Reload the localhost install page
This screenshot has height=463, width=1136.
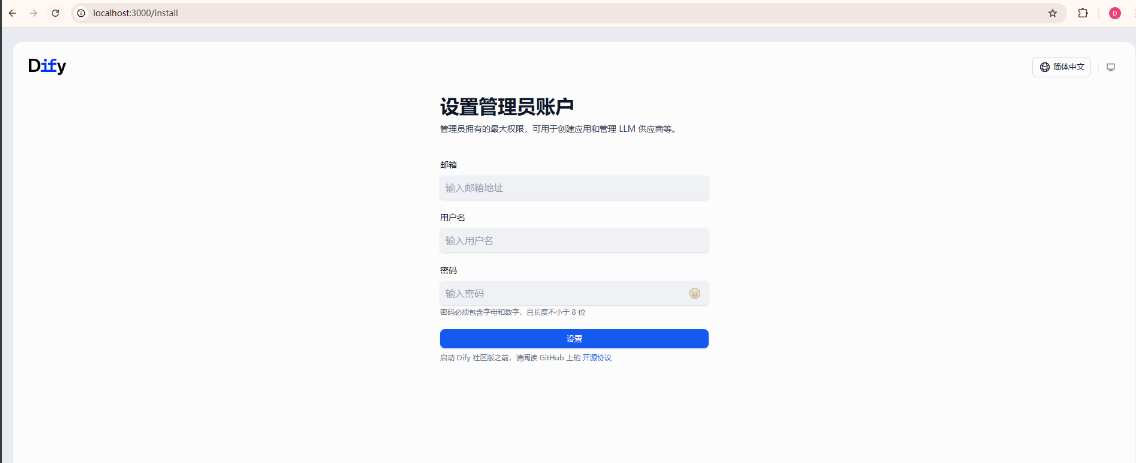pos(55,13)
